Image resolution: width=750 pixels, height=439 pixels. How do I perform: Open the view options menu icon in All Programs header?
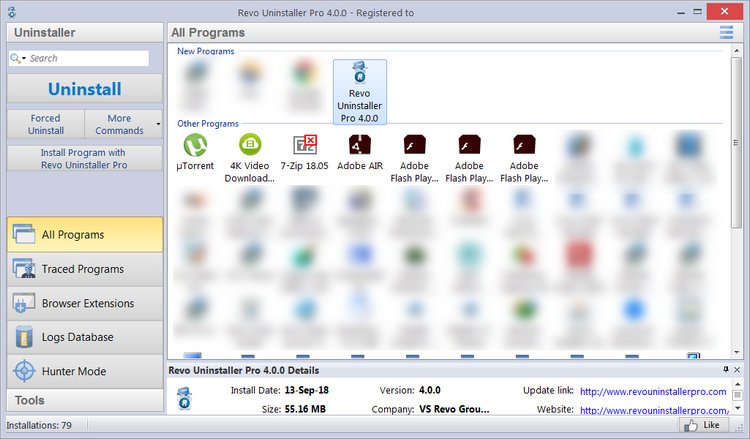point(726,33)
